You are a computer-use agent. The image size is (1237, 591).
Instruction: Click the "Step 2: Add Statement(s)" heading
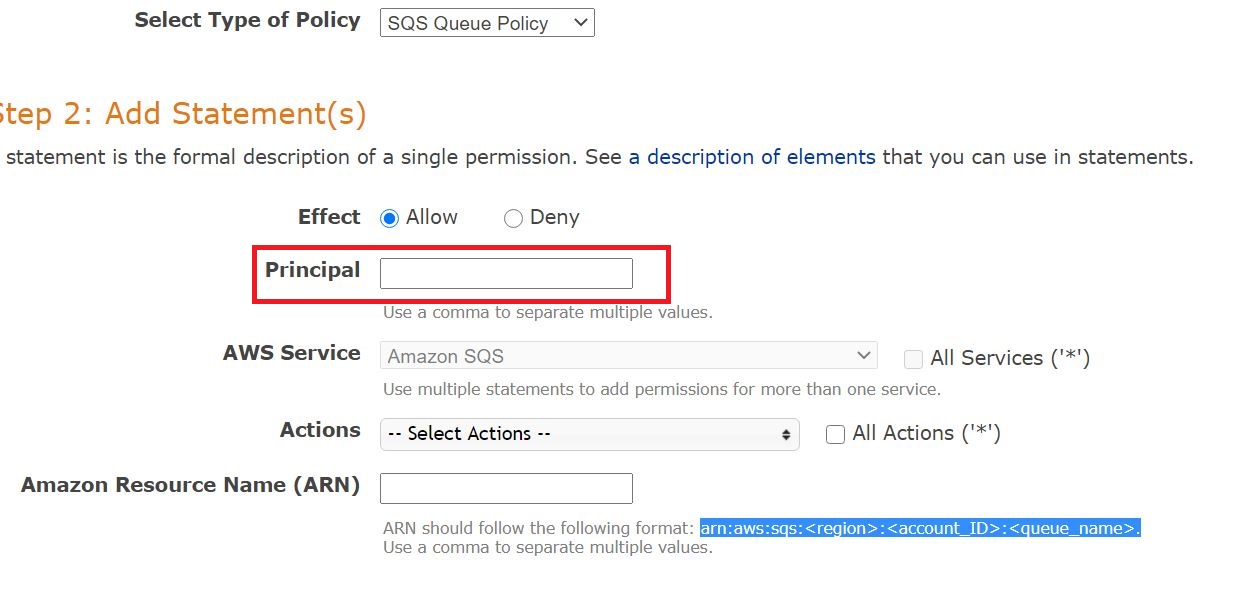[x=182, y=114]
